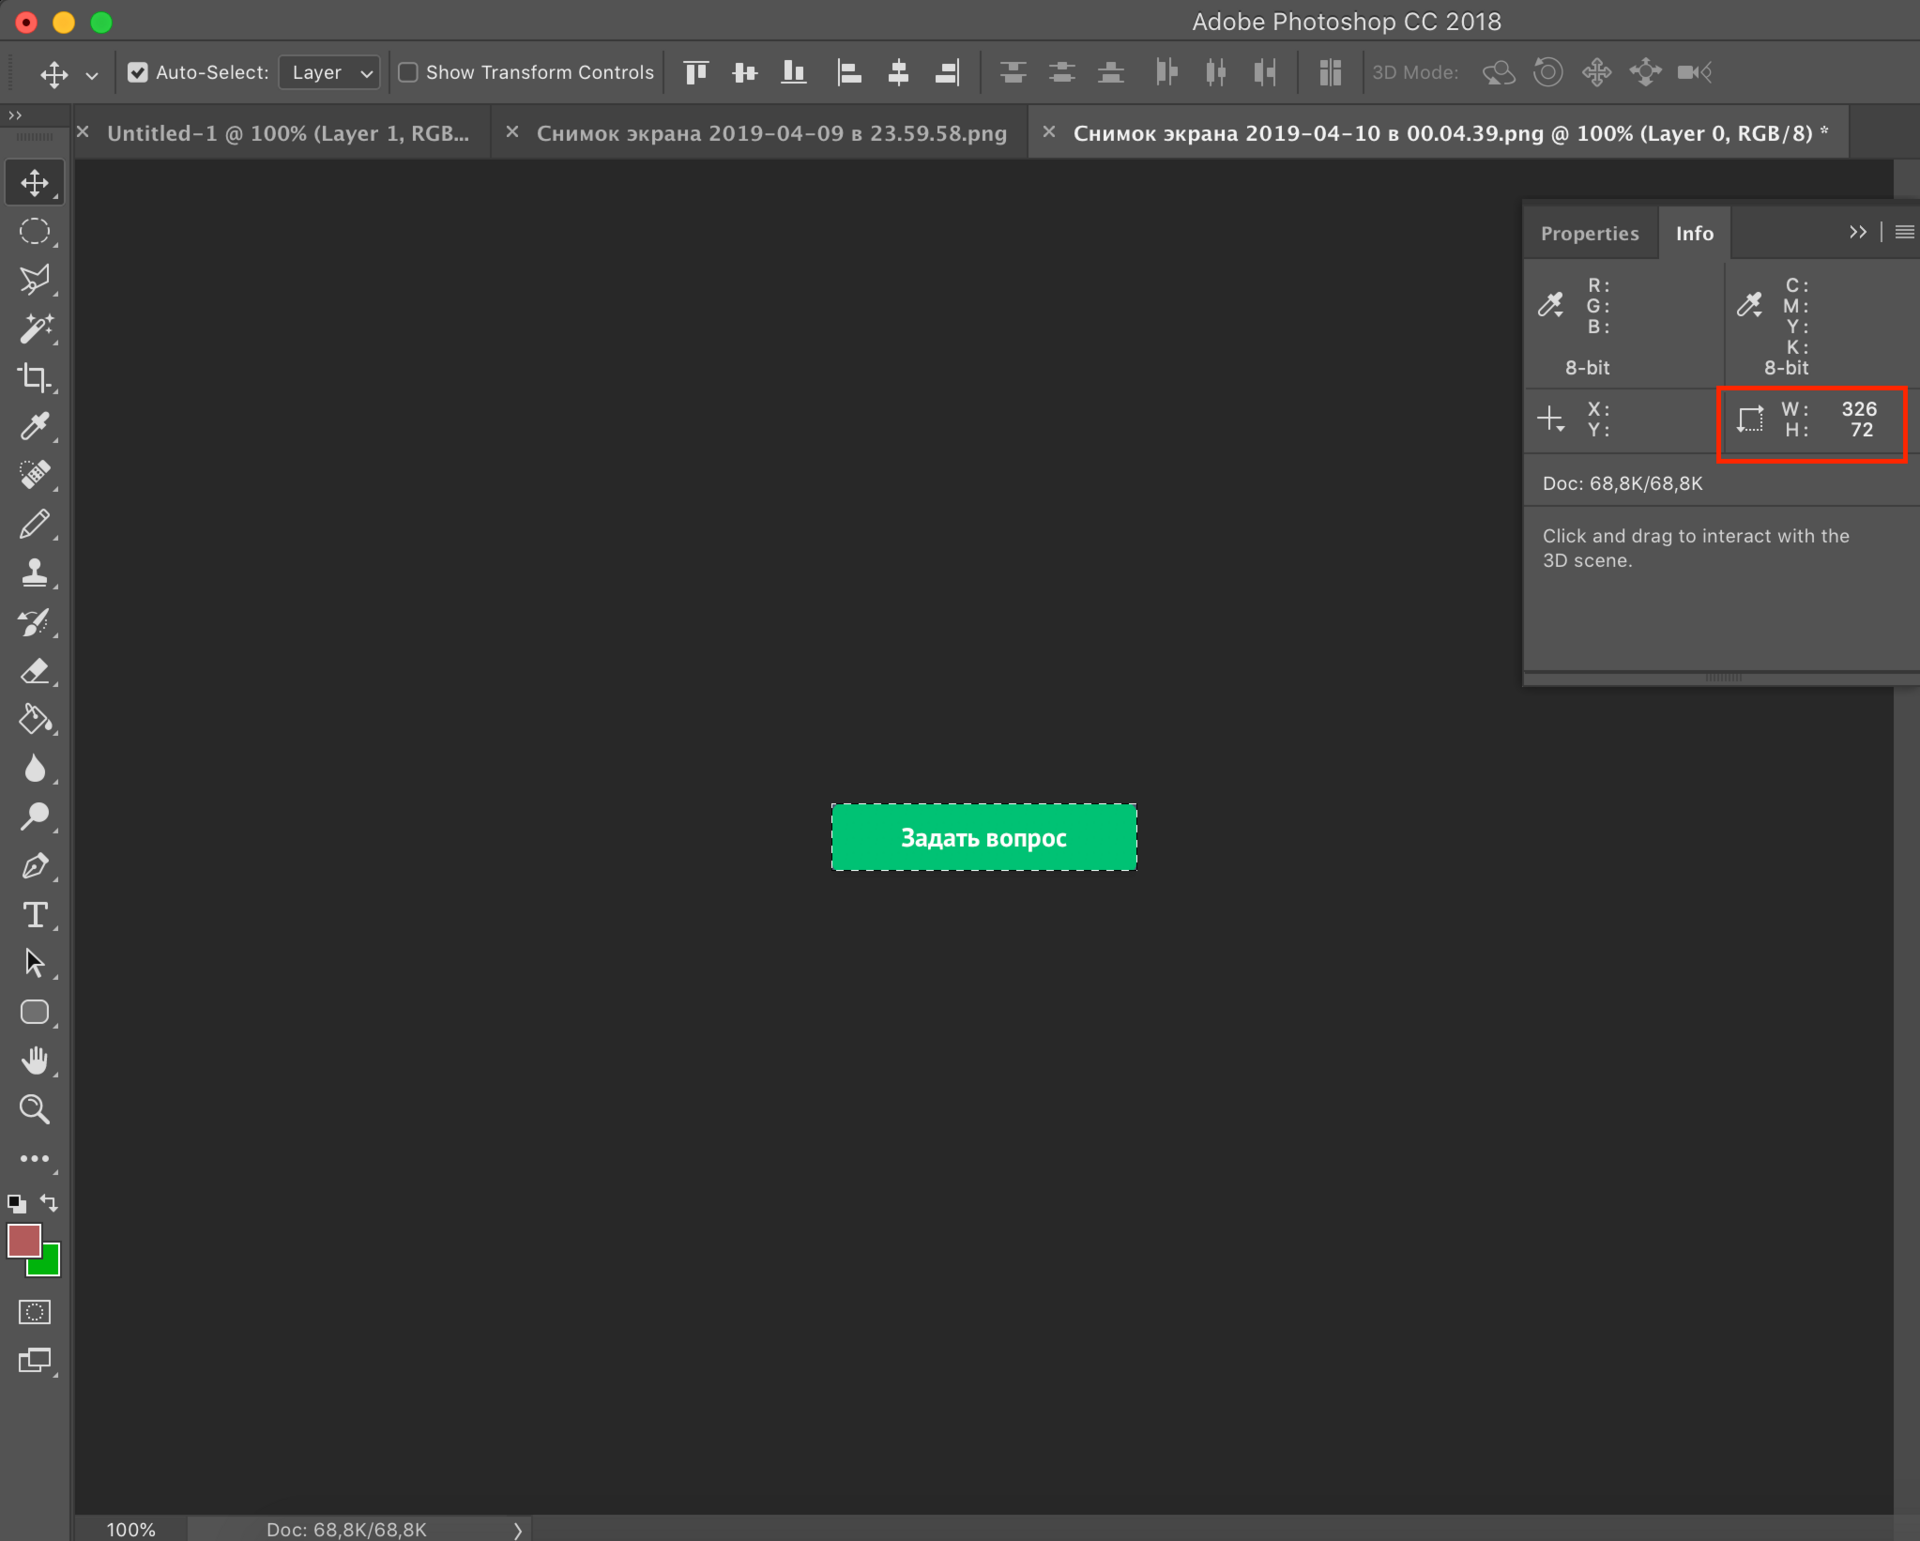The height and width of the screenshot is (1541, 1920).
Task: Align horizontal centers of layers
Action: click(898, 72)
